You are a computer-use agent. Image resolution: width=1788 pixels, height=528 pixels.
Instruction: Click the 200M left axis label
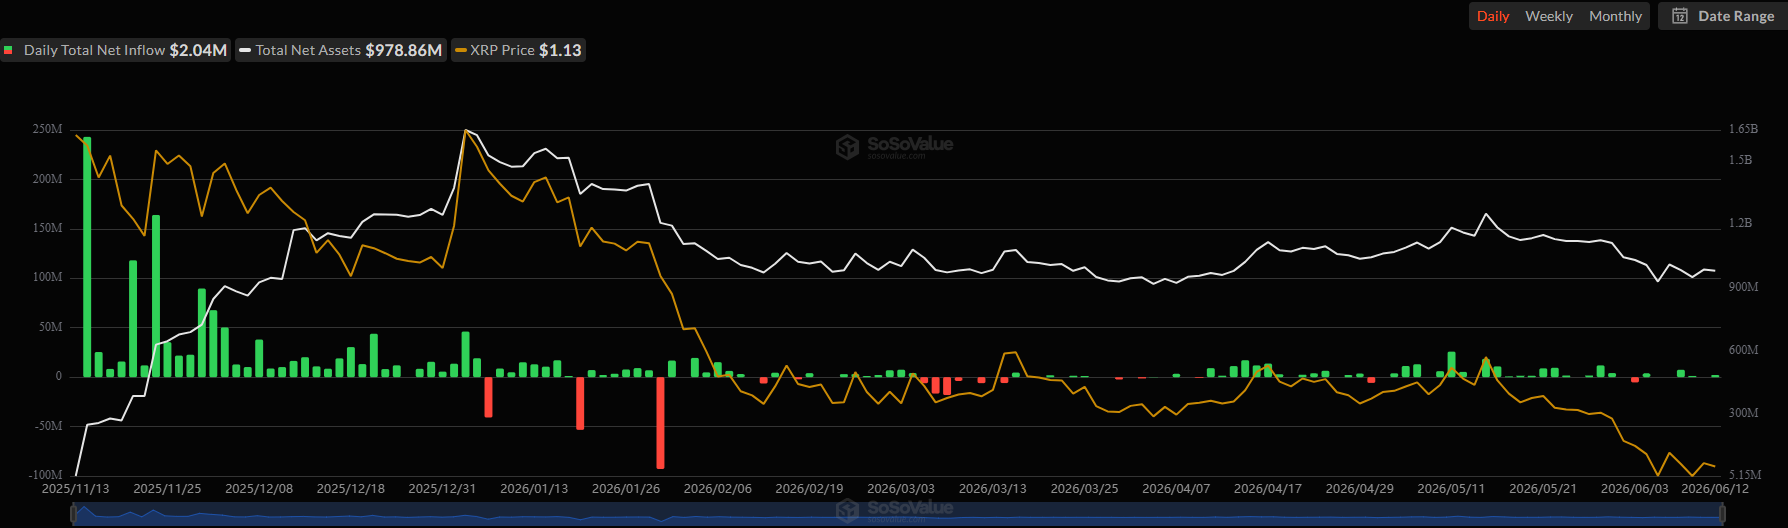coord(47,179)
